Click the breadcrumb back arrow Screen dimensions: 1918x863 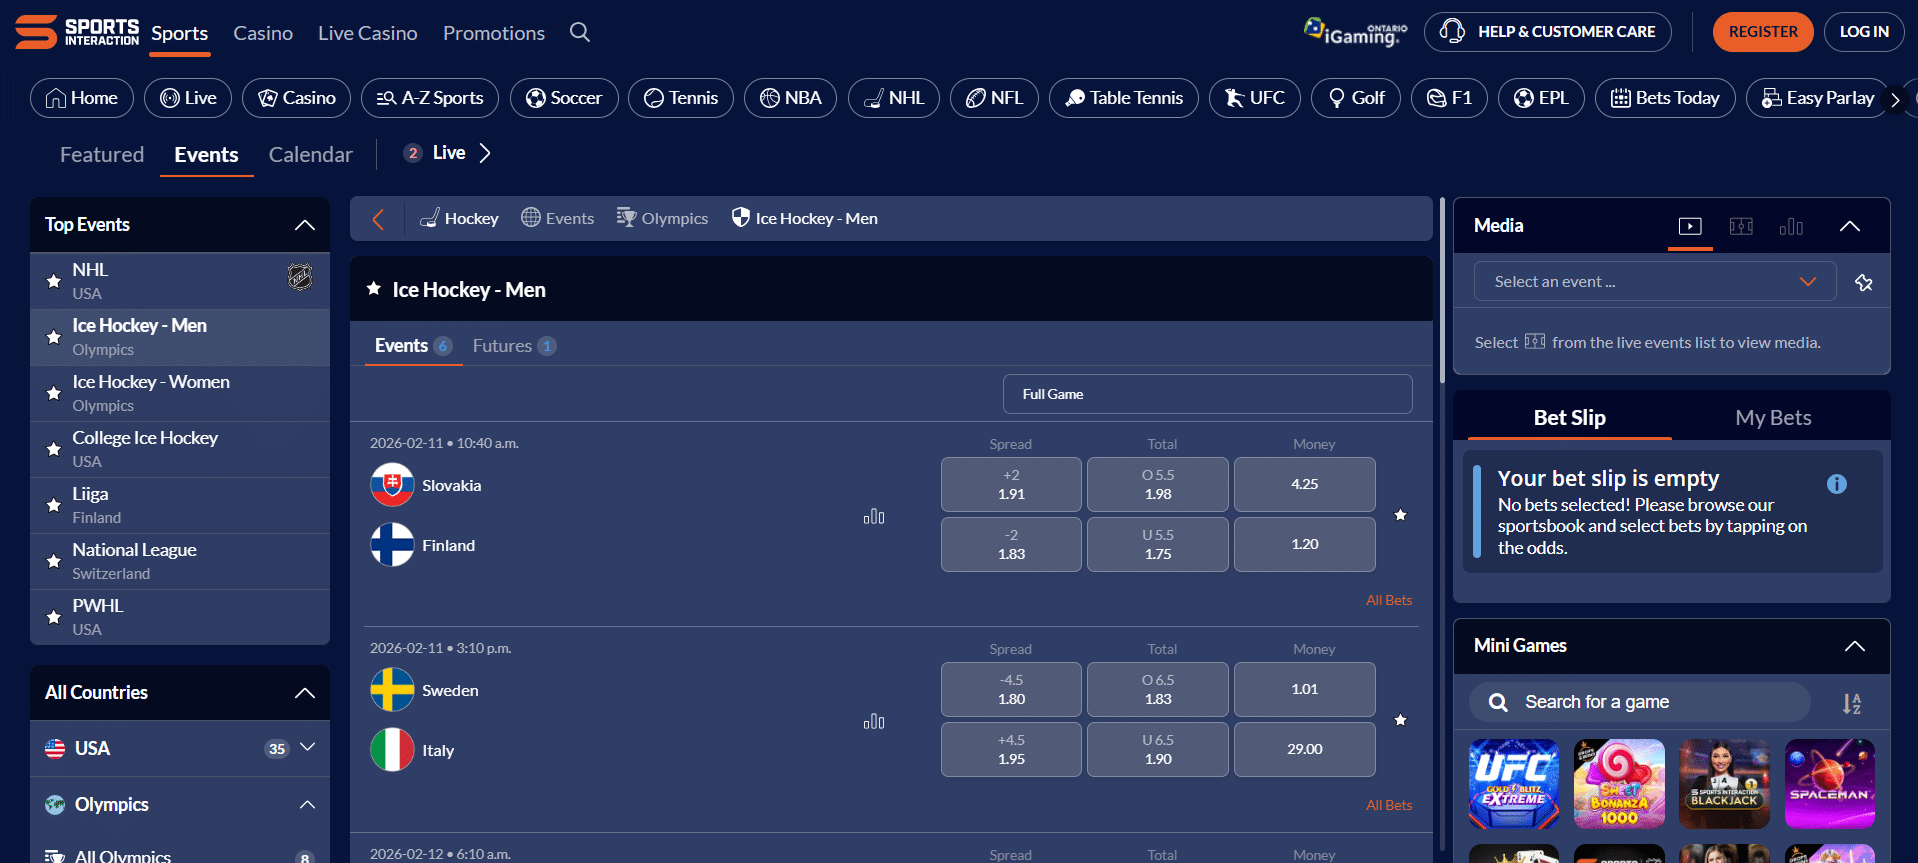[x=378, y=219]
